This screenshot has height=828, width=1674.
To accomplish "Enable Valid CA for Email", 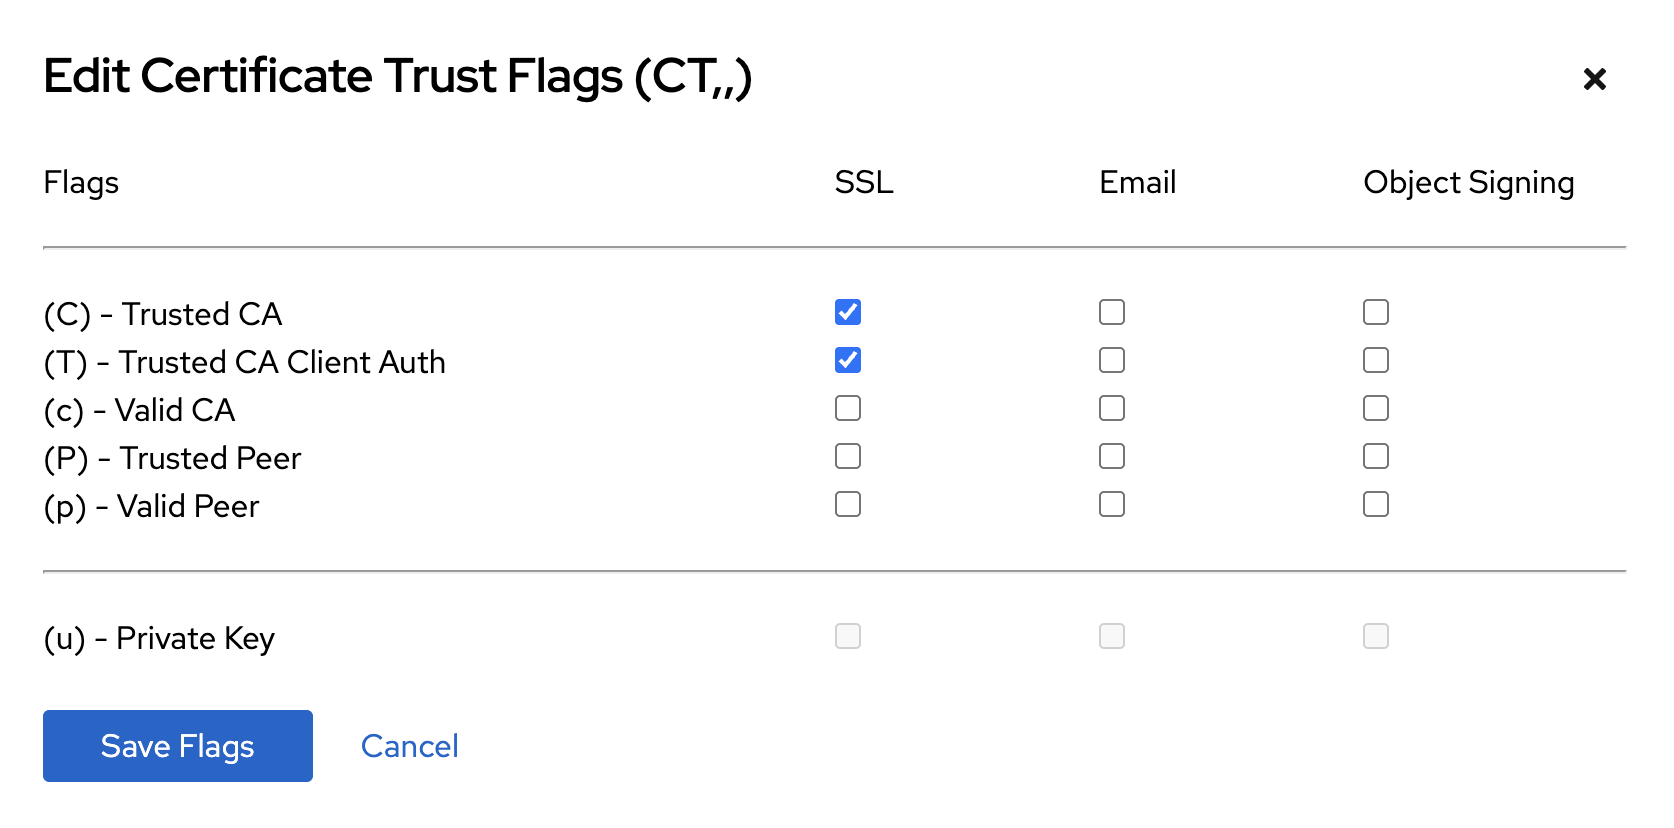I will click(x=1112, y=408).
